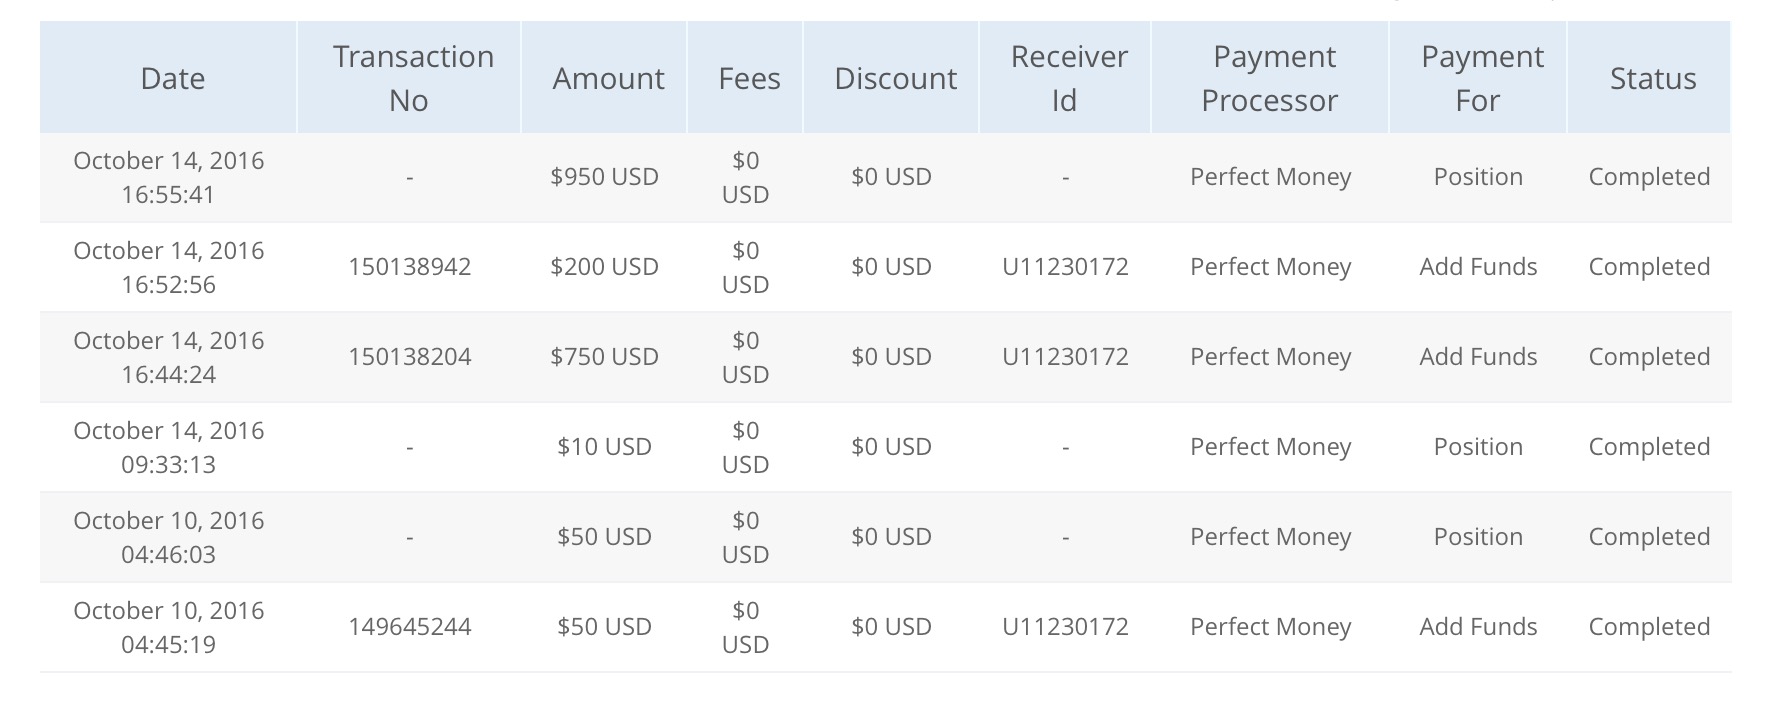Screen dimensions: 1765x702
Task: Click the Payment For column header
Action: point(1481,78)
